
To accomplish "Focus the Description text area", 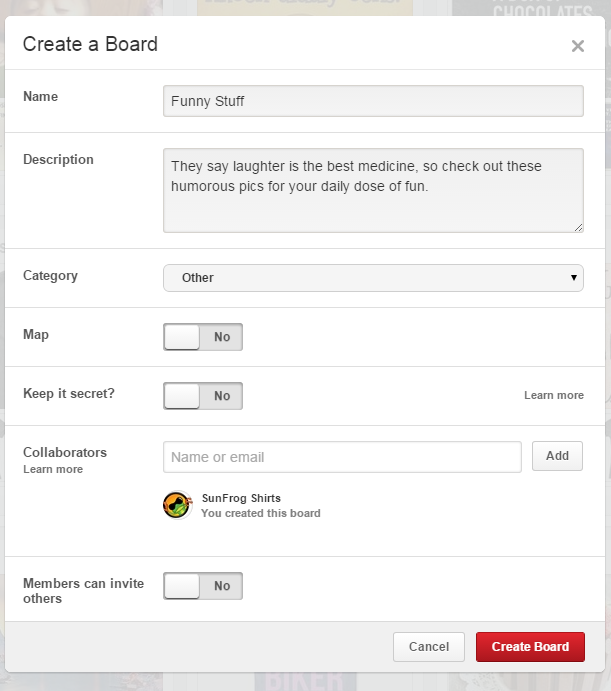I will (373, 191).
